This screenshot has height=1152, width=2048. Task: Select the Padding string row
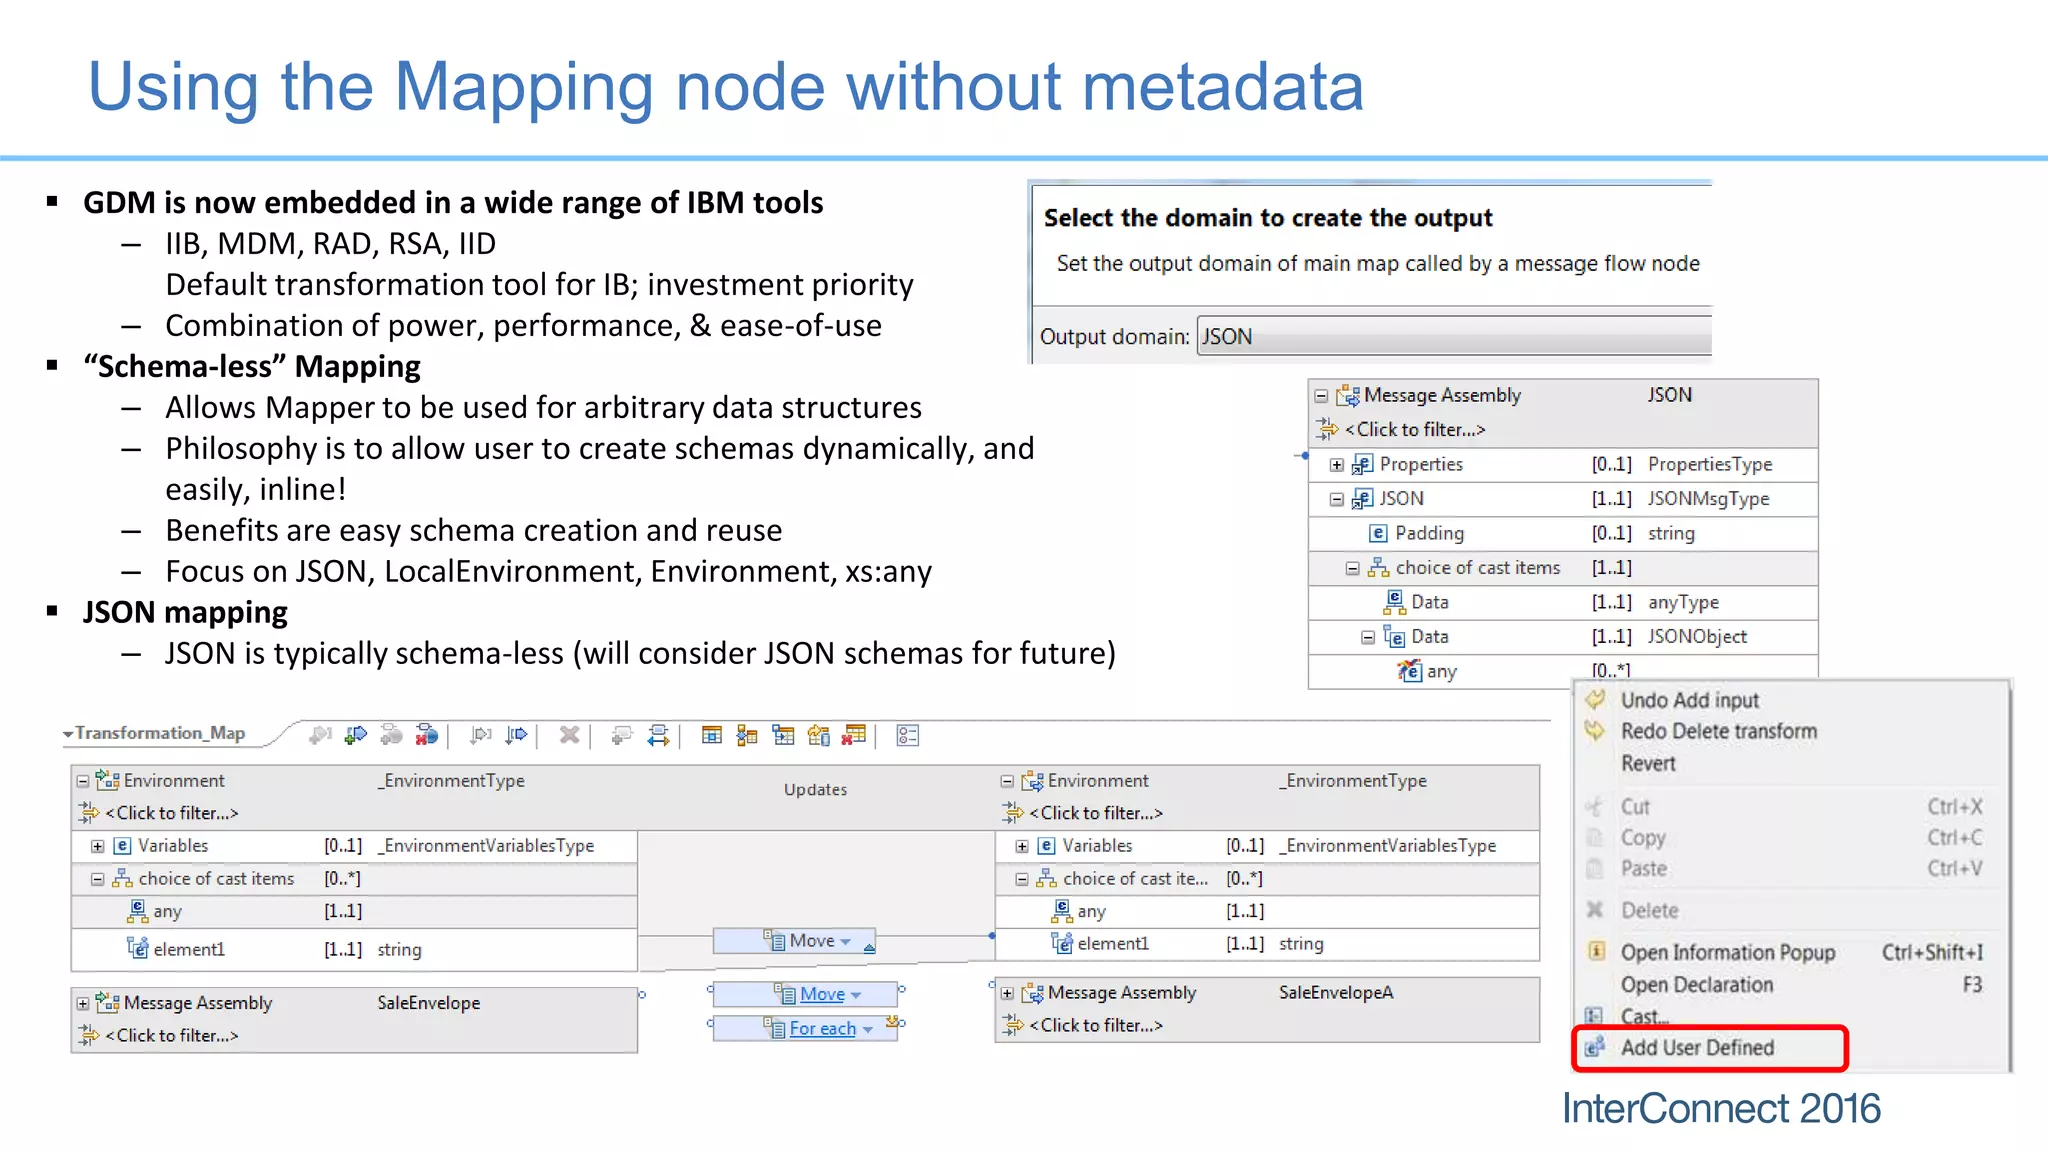pos(1562,533)
